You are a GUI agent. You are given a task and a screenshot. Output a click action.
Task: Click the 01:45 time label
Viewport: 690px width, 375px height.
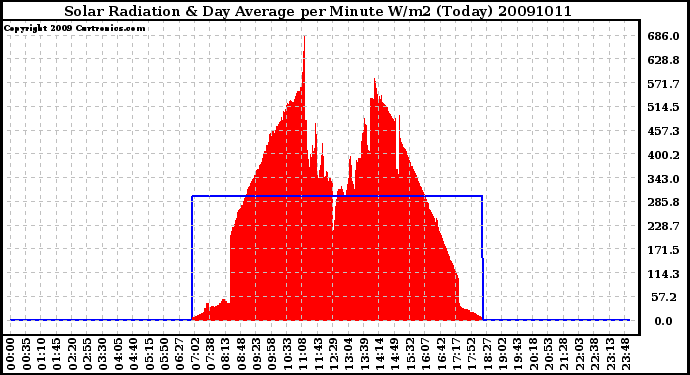tap(57, 354)
